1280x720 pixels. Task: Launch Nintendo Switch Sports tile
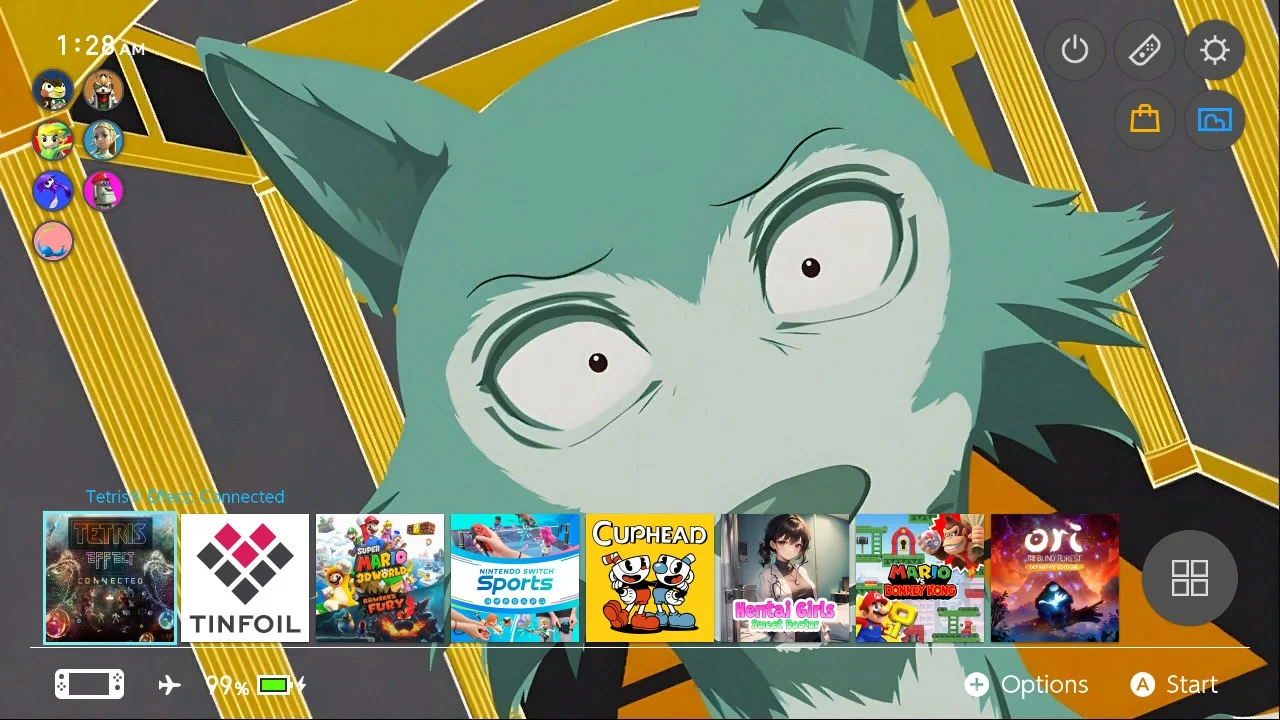pyautogui.click(x=515, y=578)
